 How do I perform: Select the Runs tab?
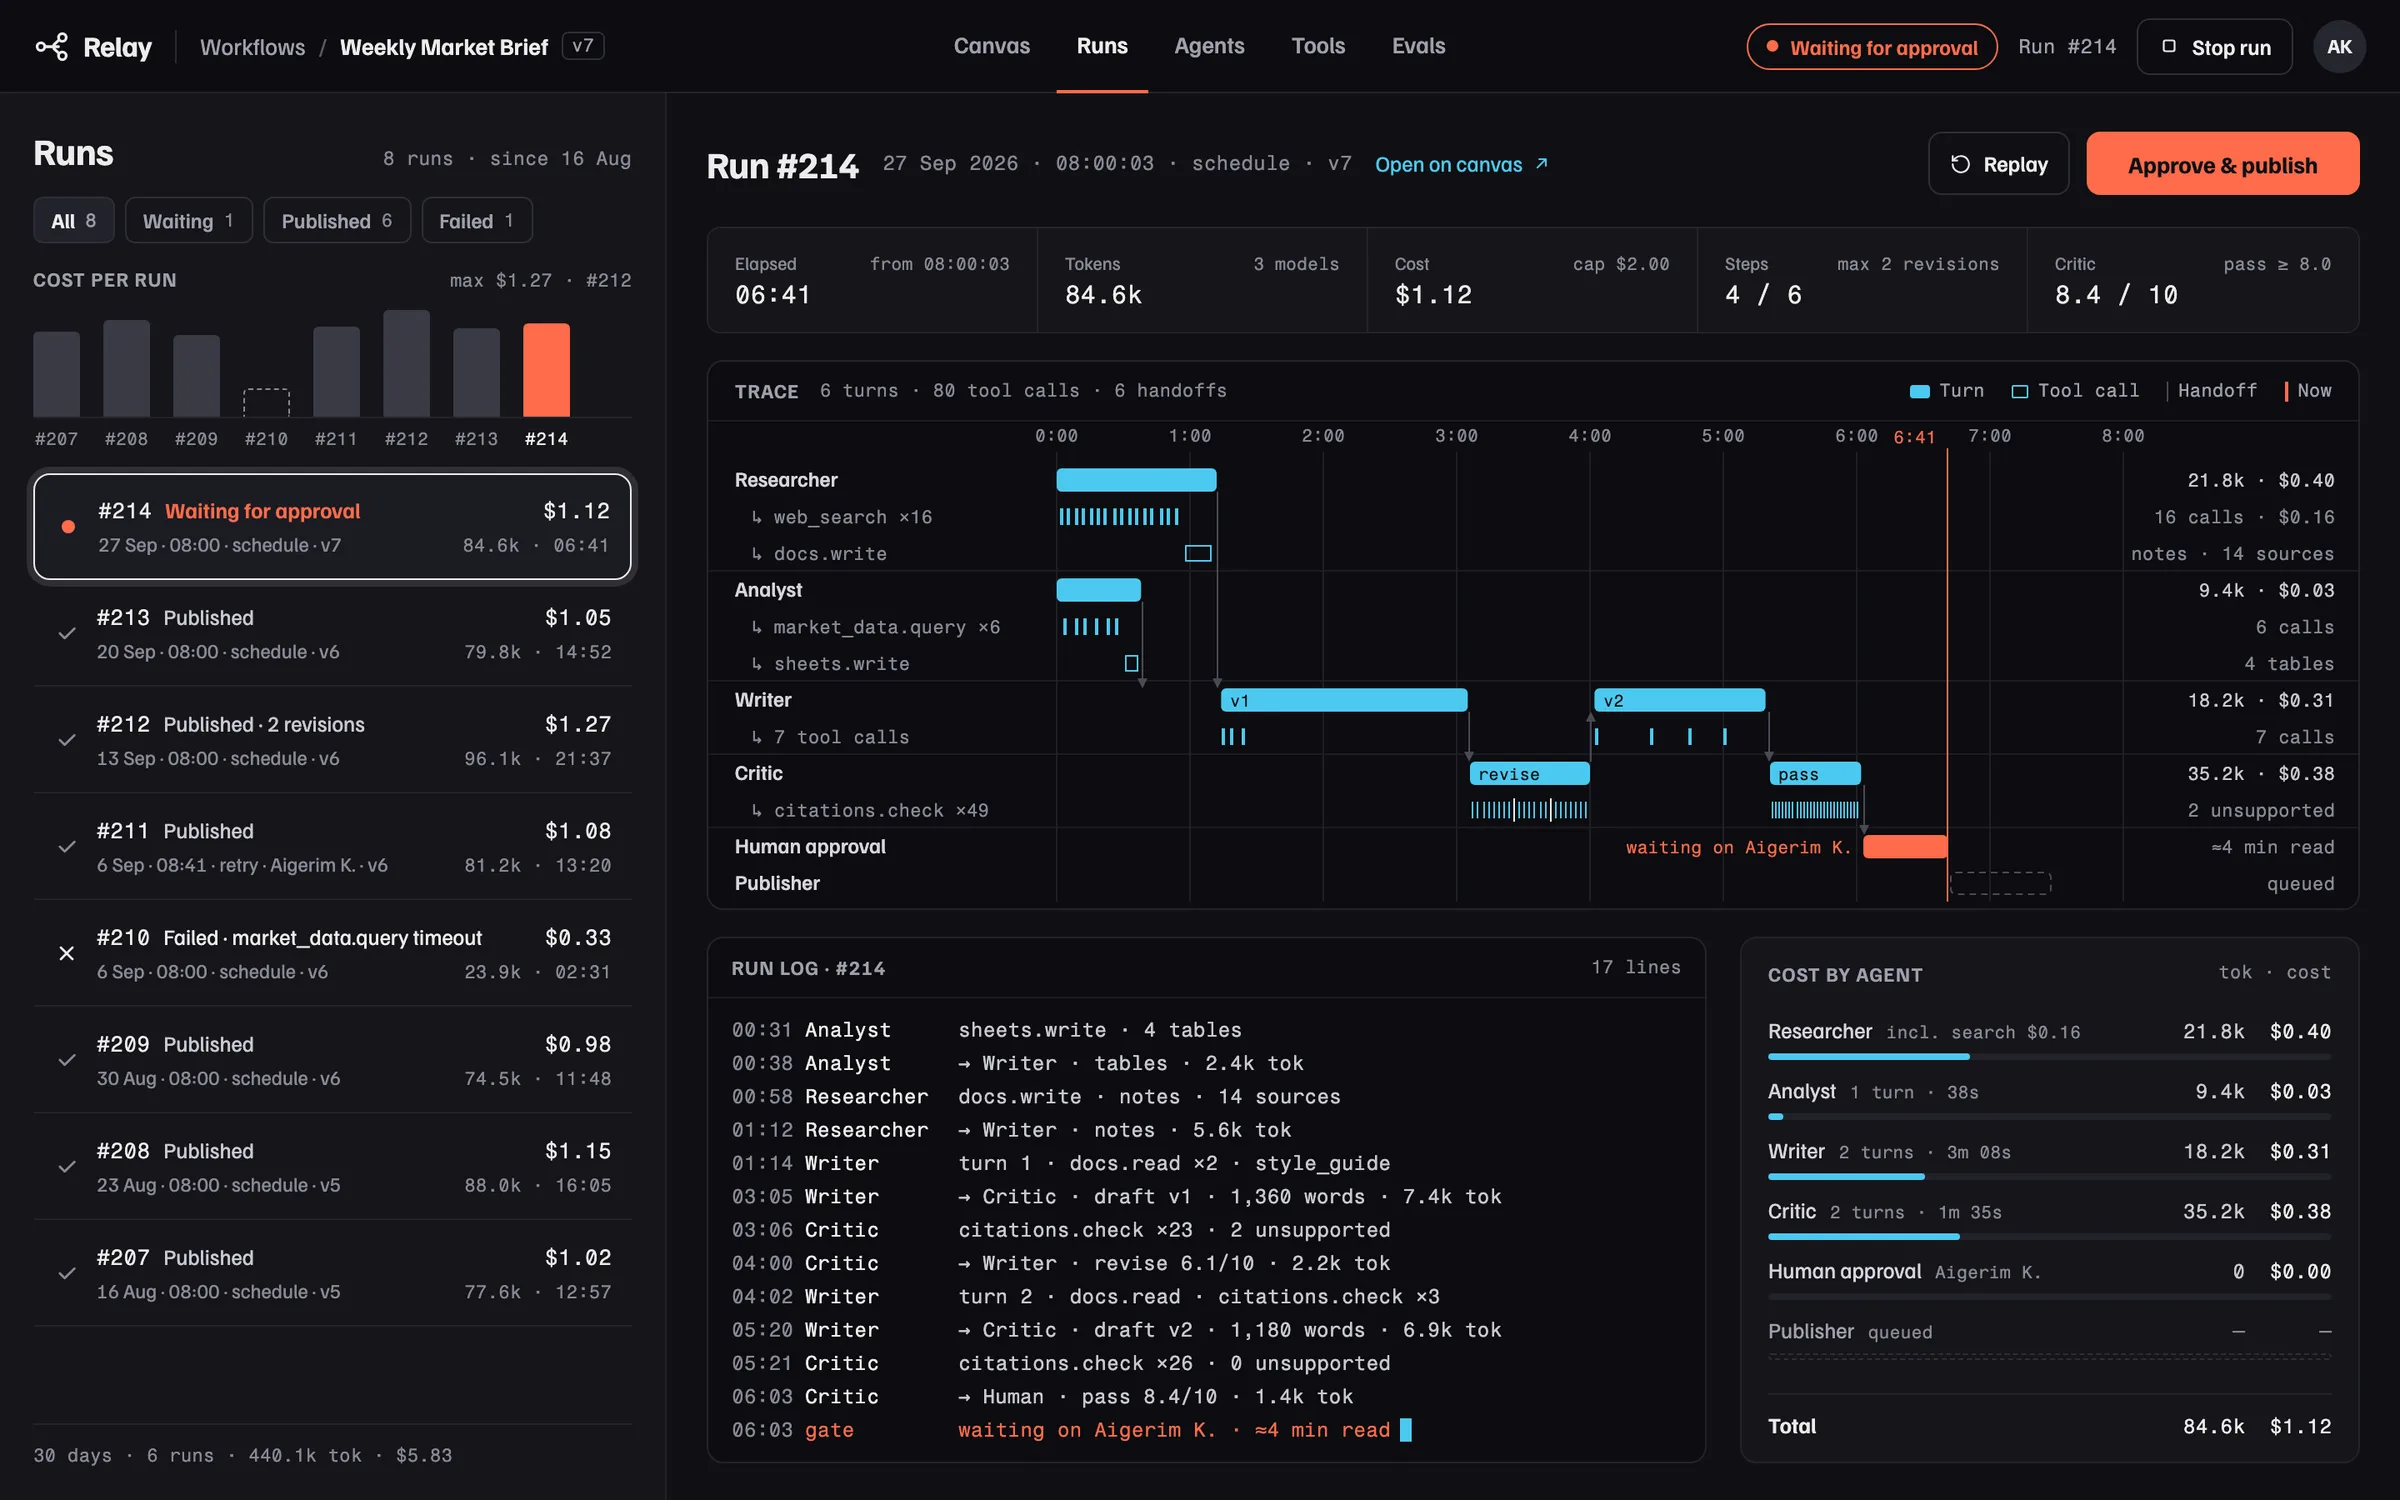click(x=1102, y=46)
